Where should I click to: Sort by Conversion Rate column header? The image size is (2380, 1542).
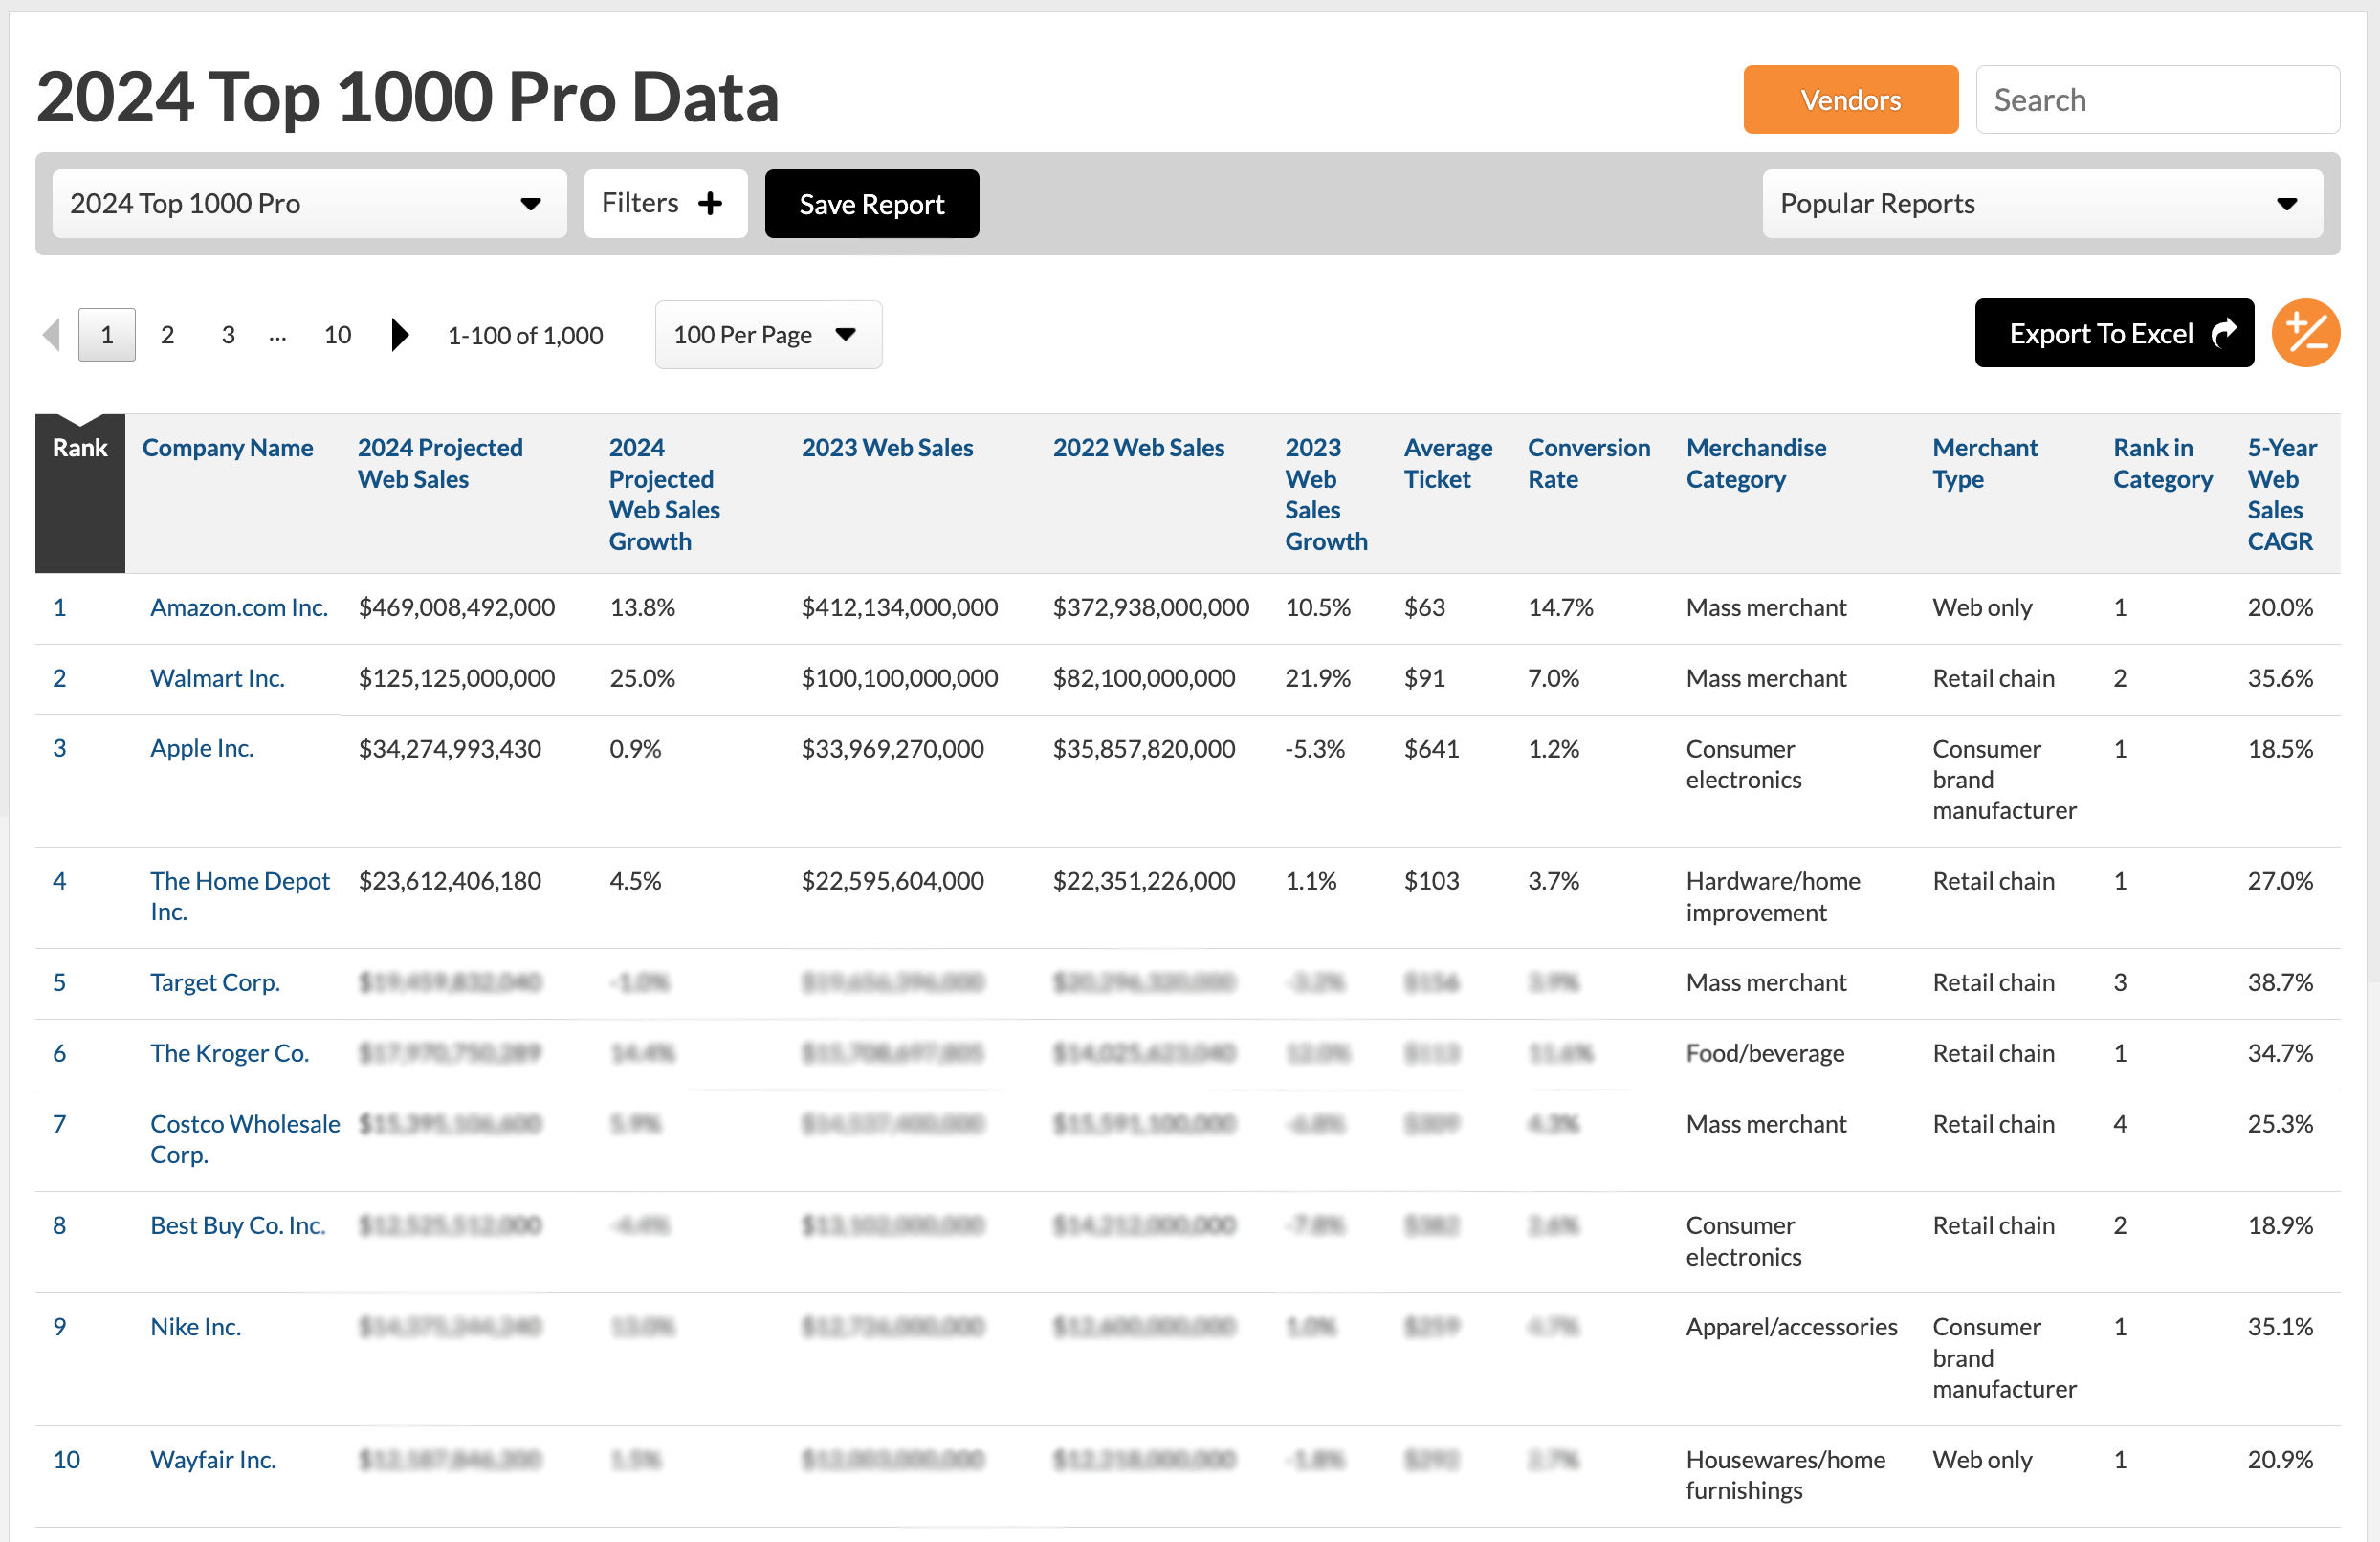[x=1589, y=463]
